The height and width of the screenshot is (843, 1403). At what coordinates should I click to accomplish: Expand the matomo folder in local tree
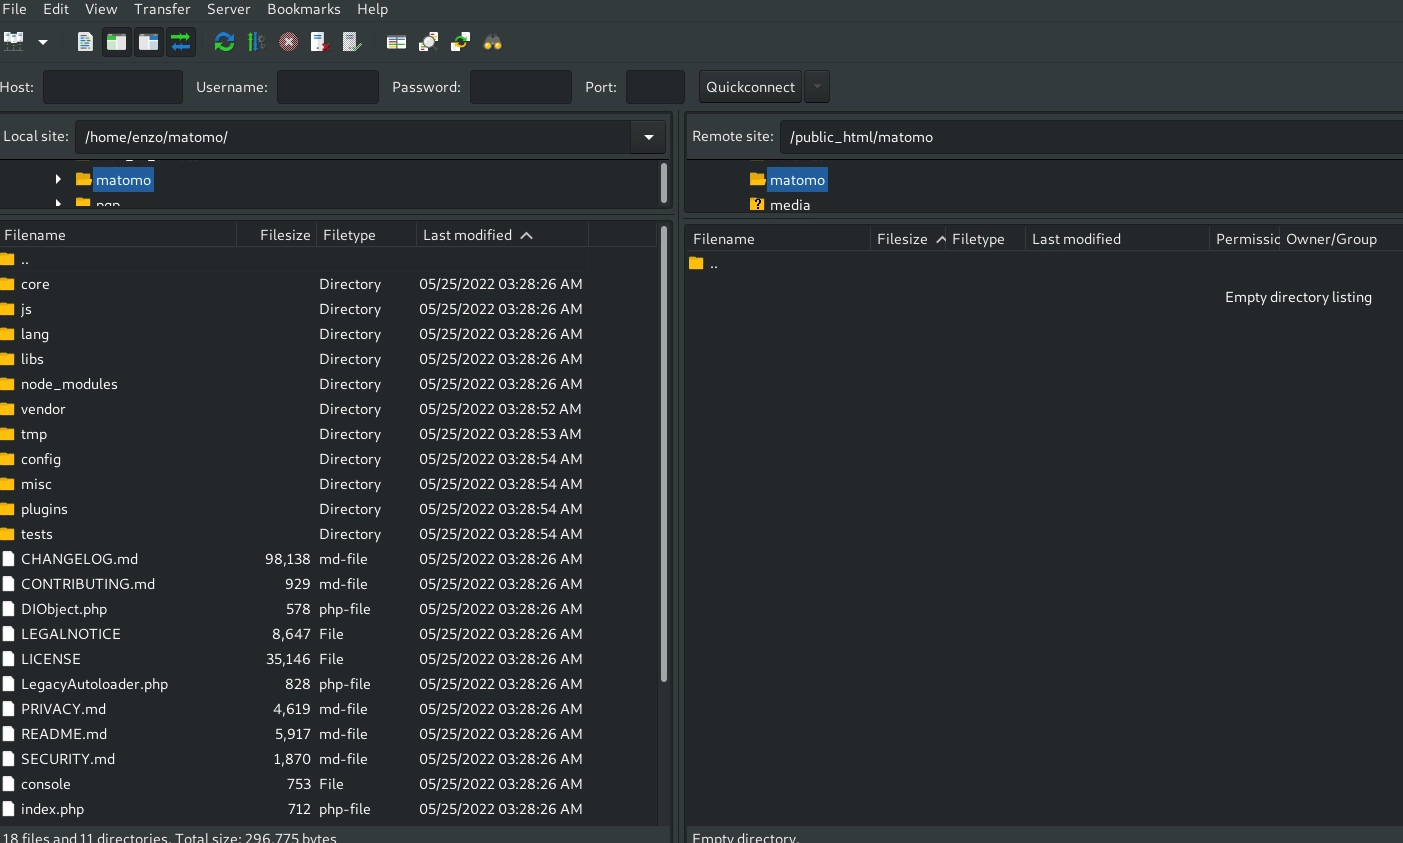pyautogui.click(x=58, y=180)
